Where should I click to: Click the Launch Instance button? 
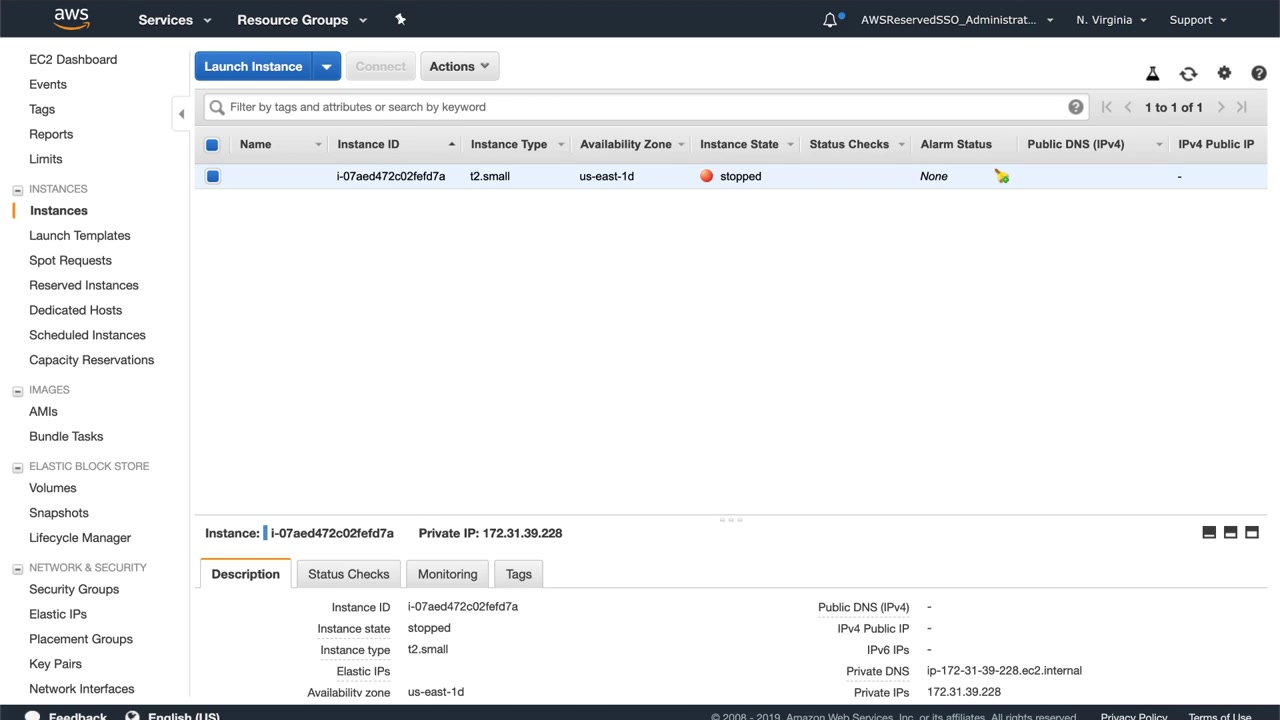(x=253, y=67)
